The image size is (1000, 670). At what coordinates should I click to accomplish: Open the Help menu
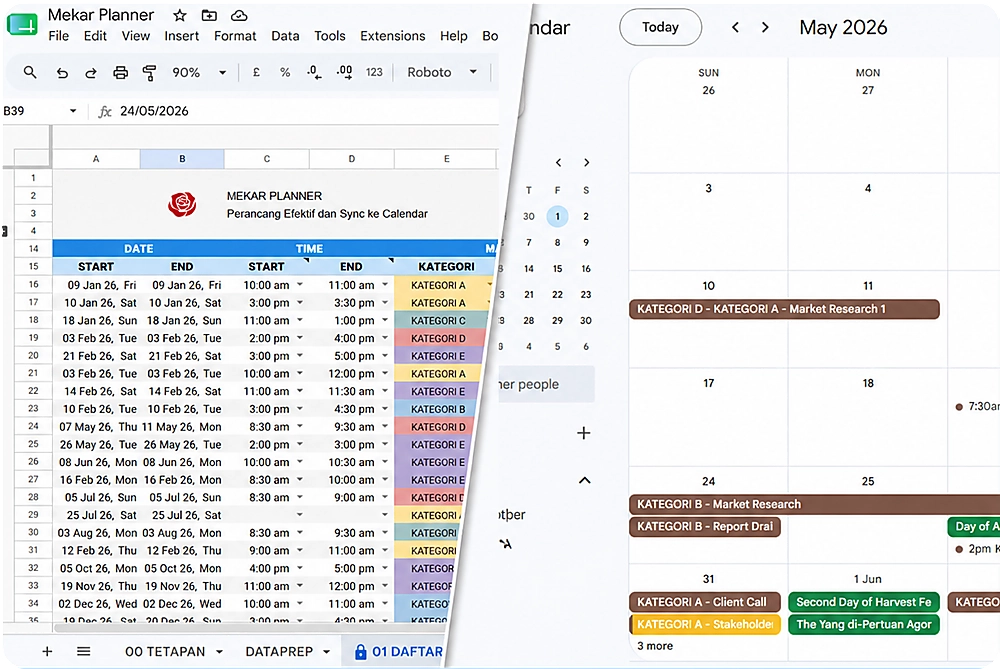453,36
